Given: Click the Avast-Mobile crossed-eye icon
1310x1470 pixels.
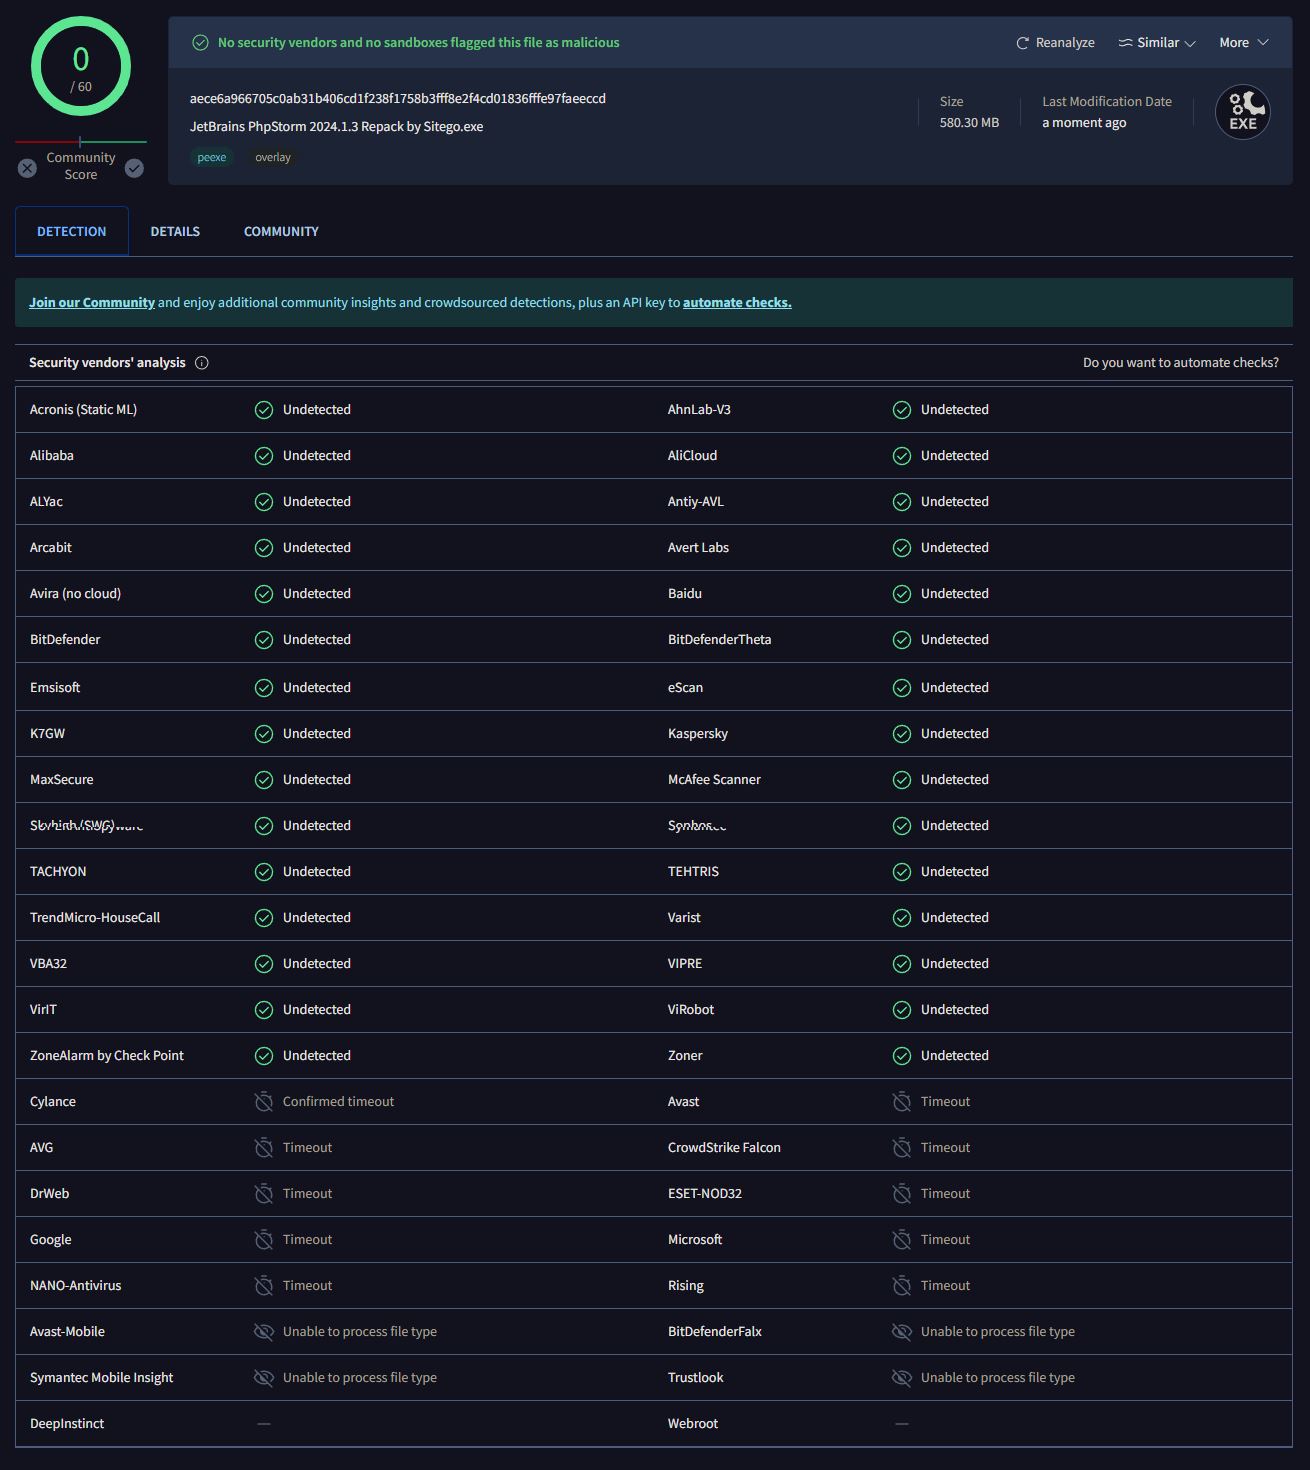Looking at the screenshot, I should (x=264, y=1332).
